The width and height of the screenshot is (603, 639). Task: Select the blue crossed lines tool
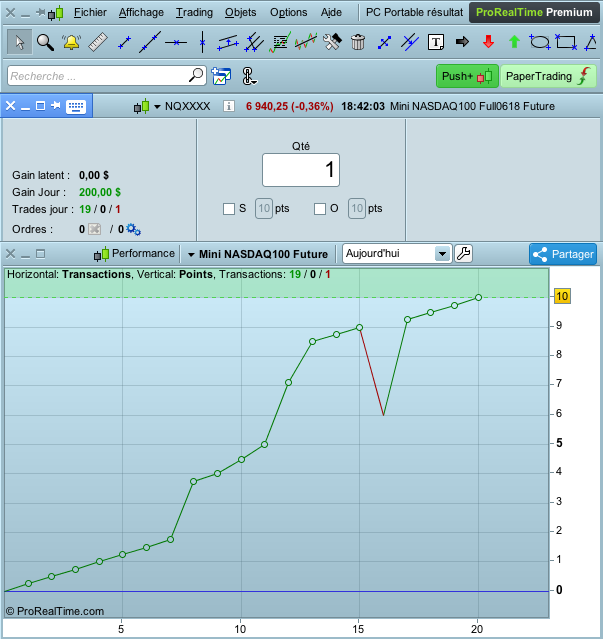click(x=409, y=42)
